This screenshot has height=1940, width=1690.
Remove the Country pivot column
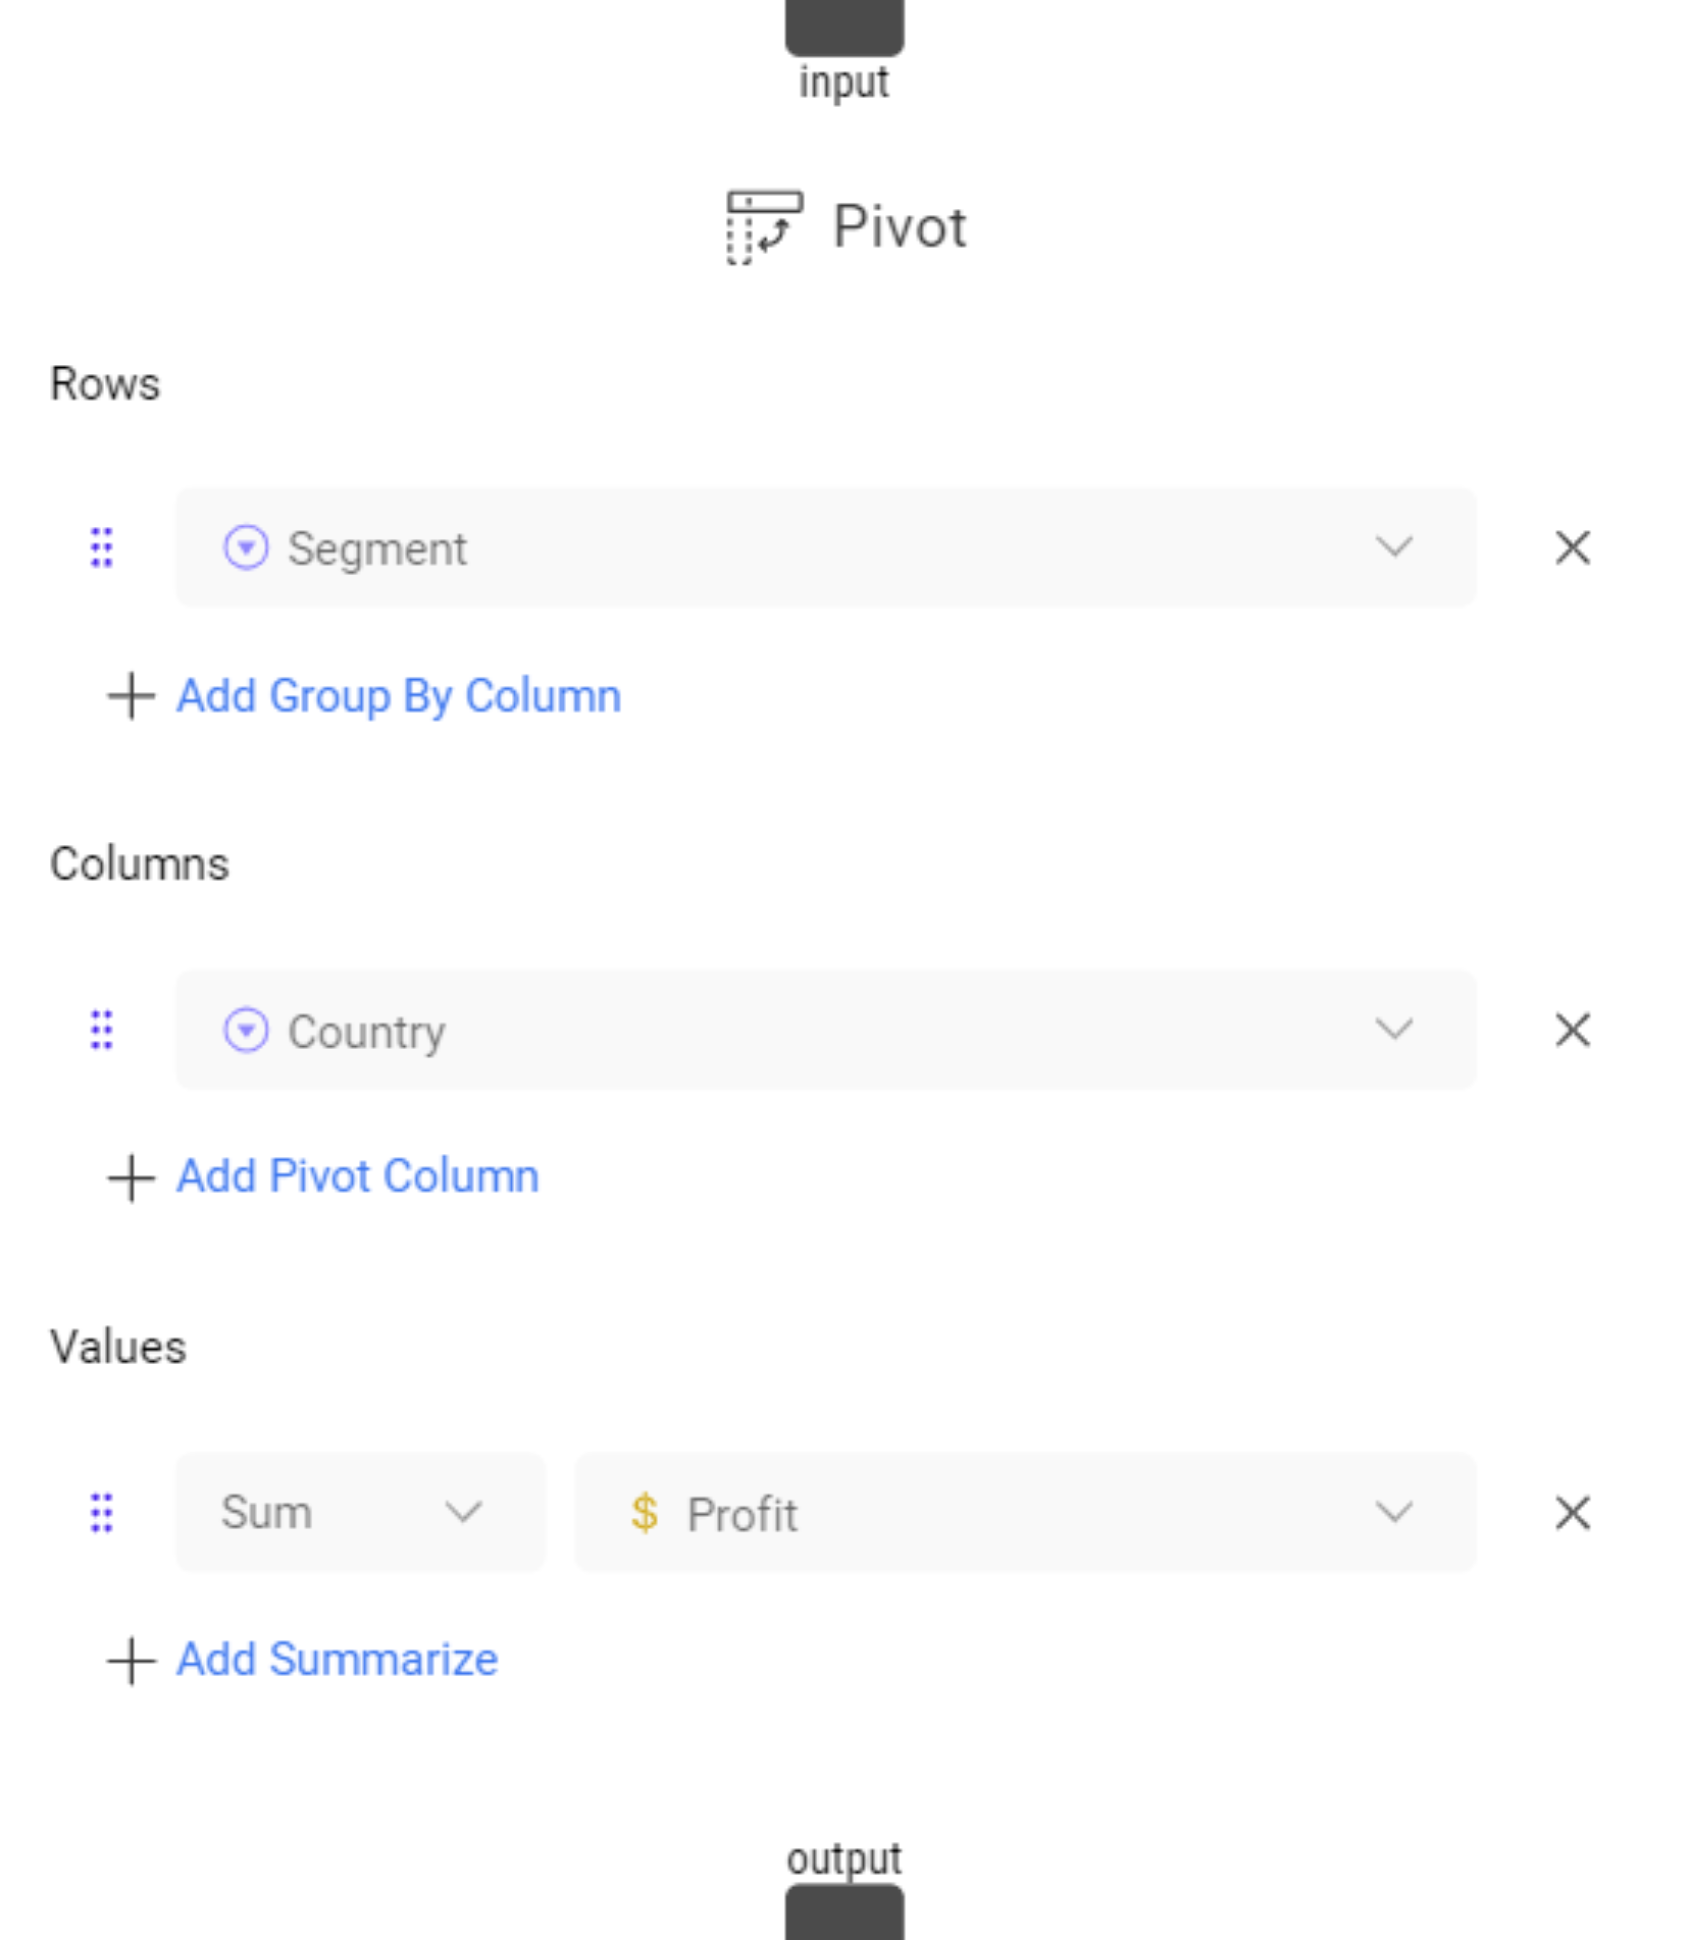click(1572, 1029)
